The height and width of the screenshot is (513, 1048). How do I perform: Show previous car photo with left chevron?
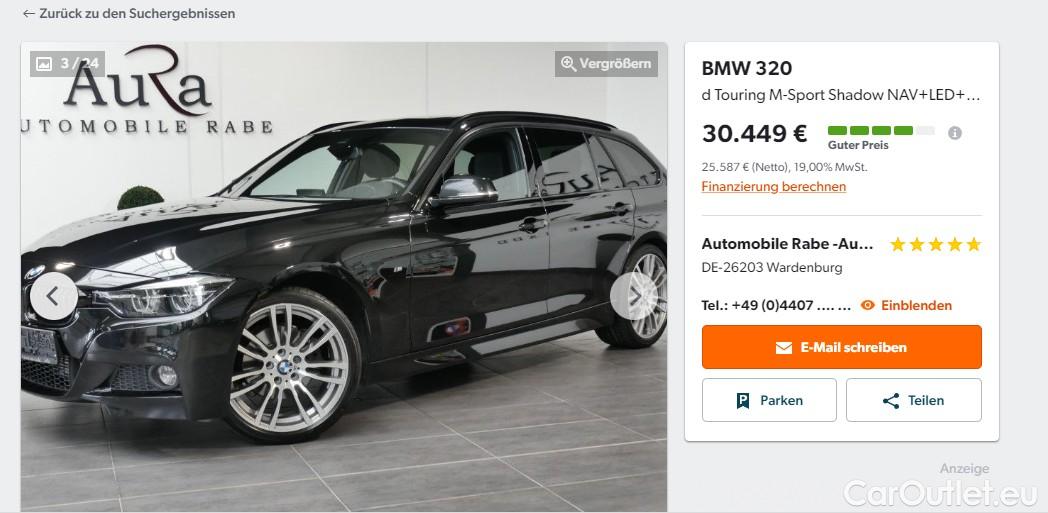pyautogui.click(x=53, y=295)
